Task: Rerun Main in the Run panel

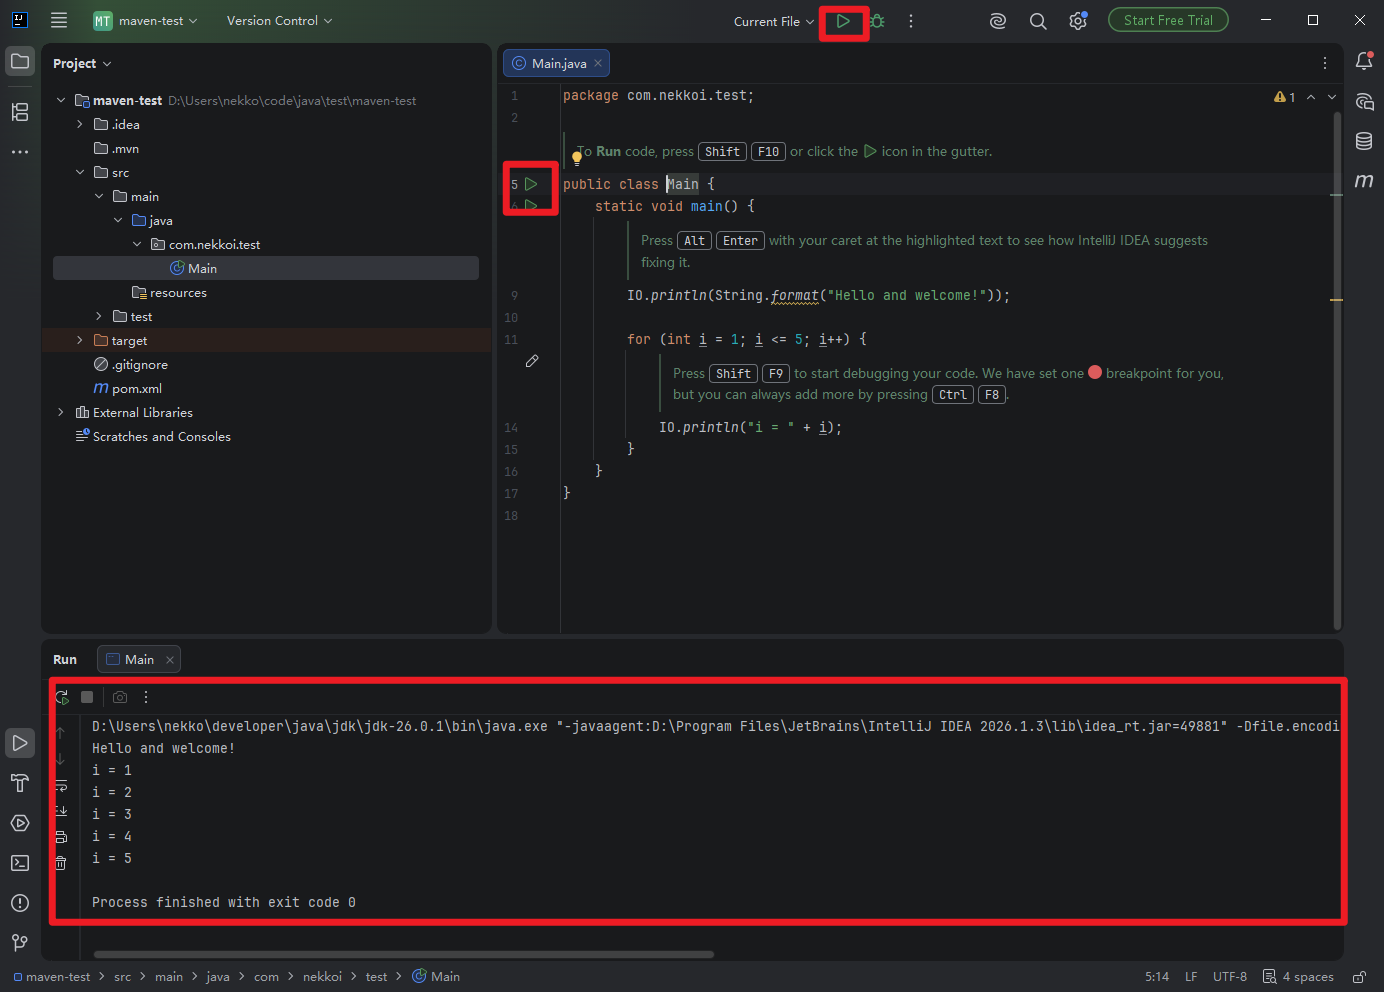Action: point(62,697)
